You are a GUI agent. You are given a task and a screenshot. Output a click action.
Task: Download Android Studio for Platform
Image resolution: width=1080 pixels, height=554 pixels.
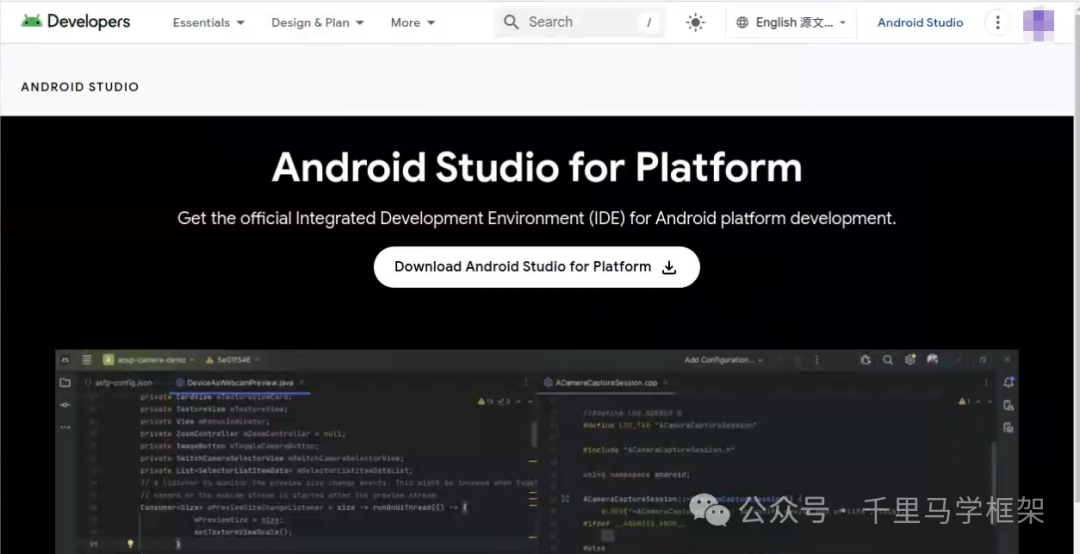[x=537, y=267]
